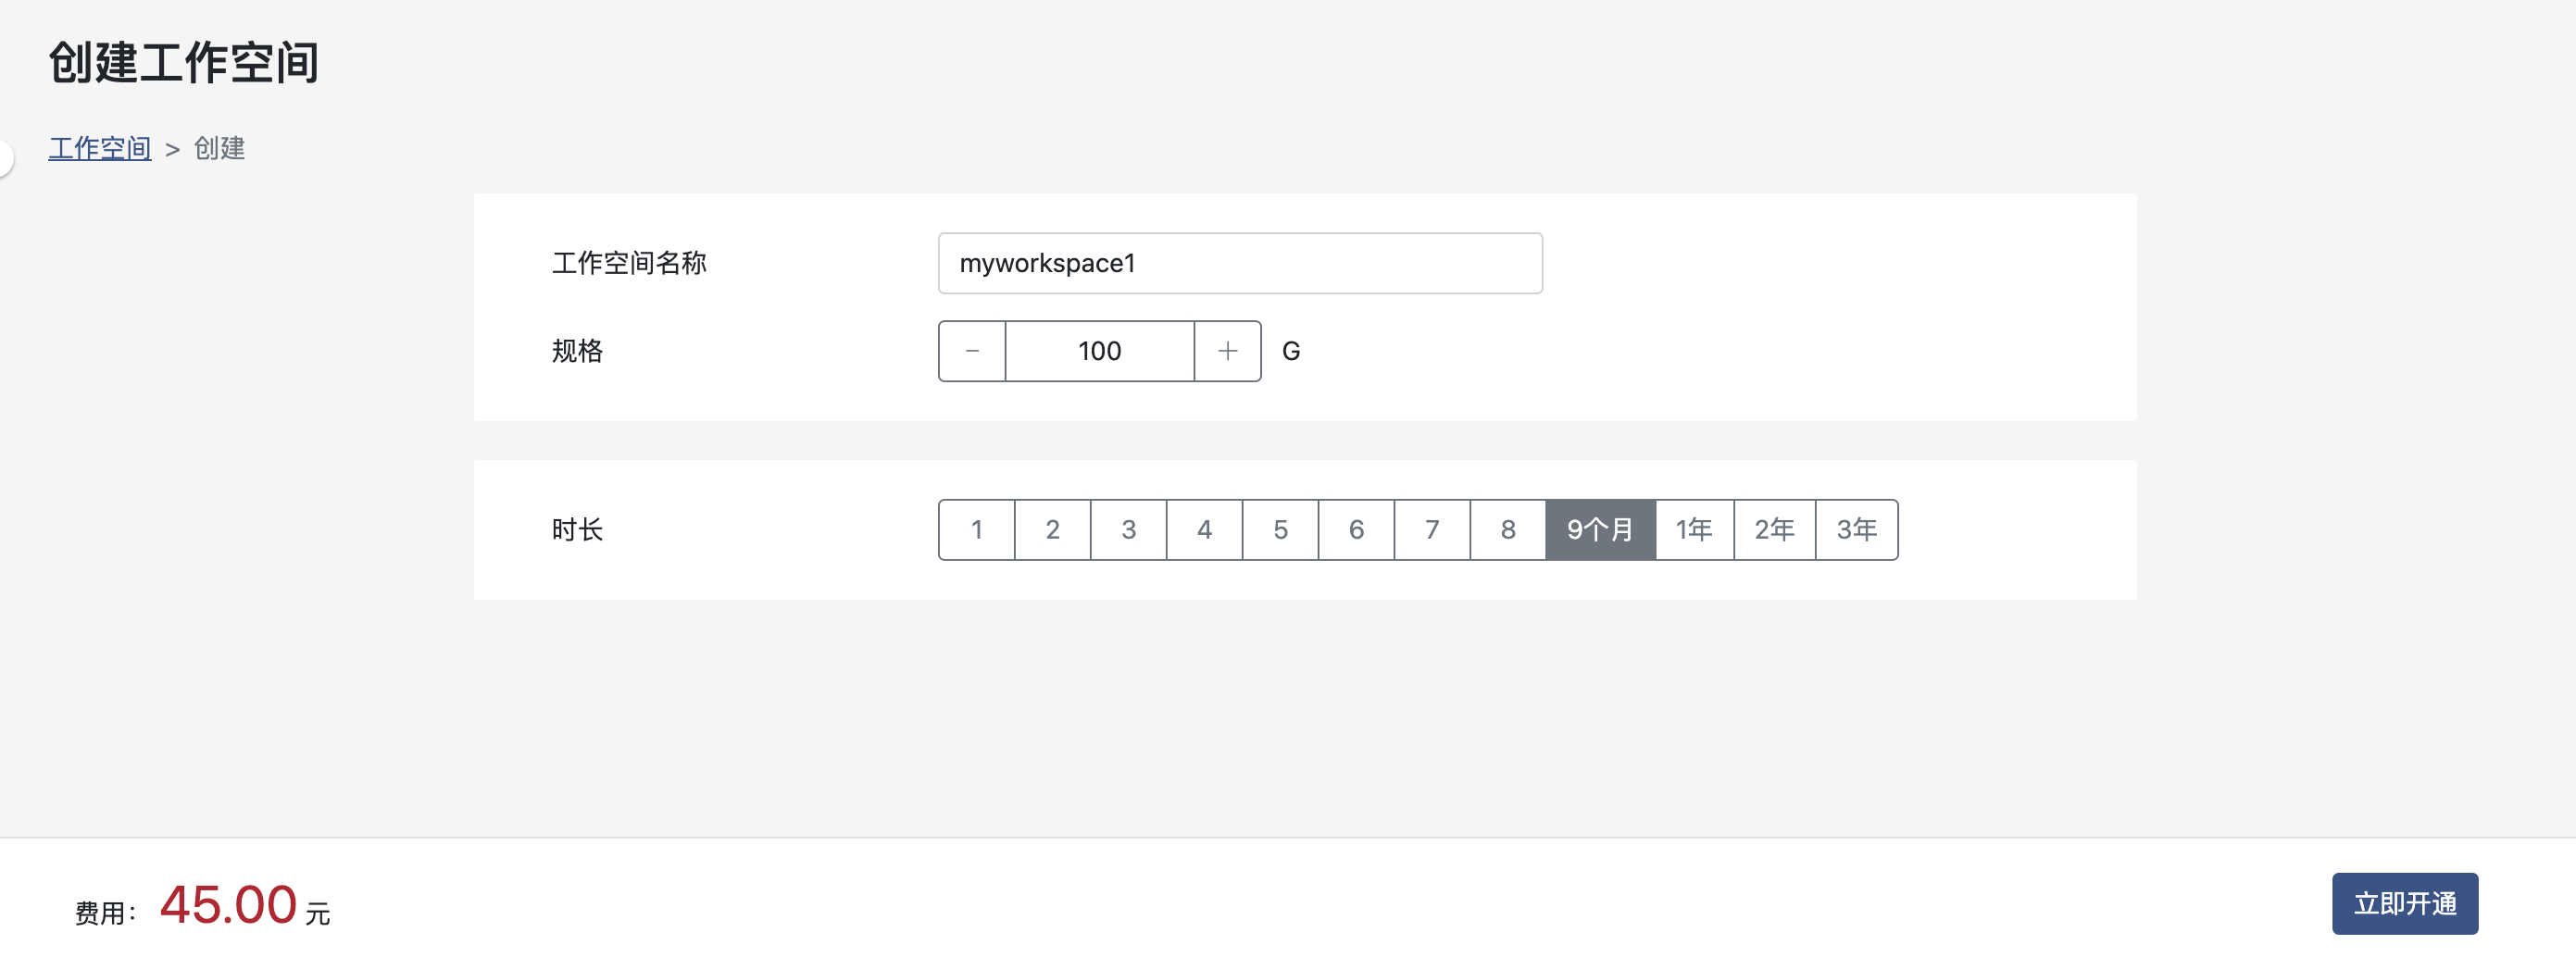Select the 9个月 duration option
Image resolution: width=2576 pixels, height=957 pixels.
(x=1600, y=529)
